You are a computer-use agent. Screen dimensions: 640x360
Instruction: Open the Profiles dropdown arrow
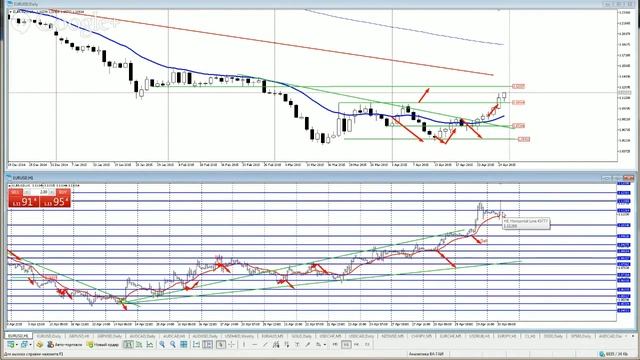point(30,345)
